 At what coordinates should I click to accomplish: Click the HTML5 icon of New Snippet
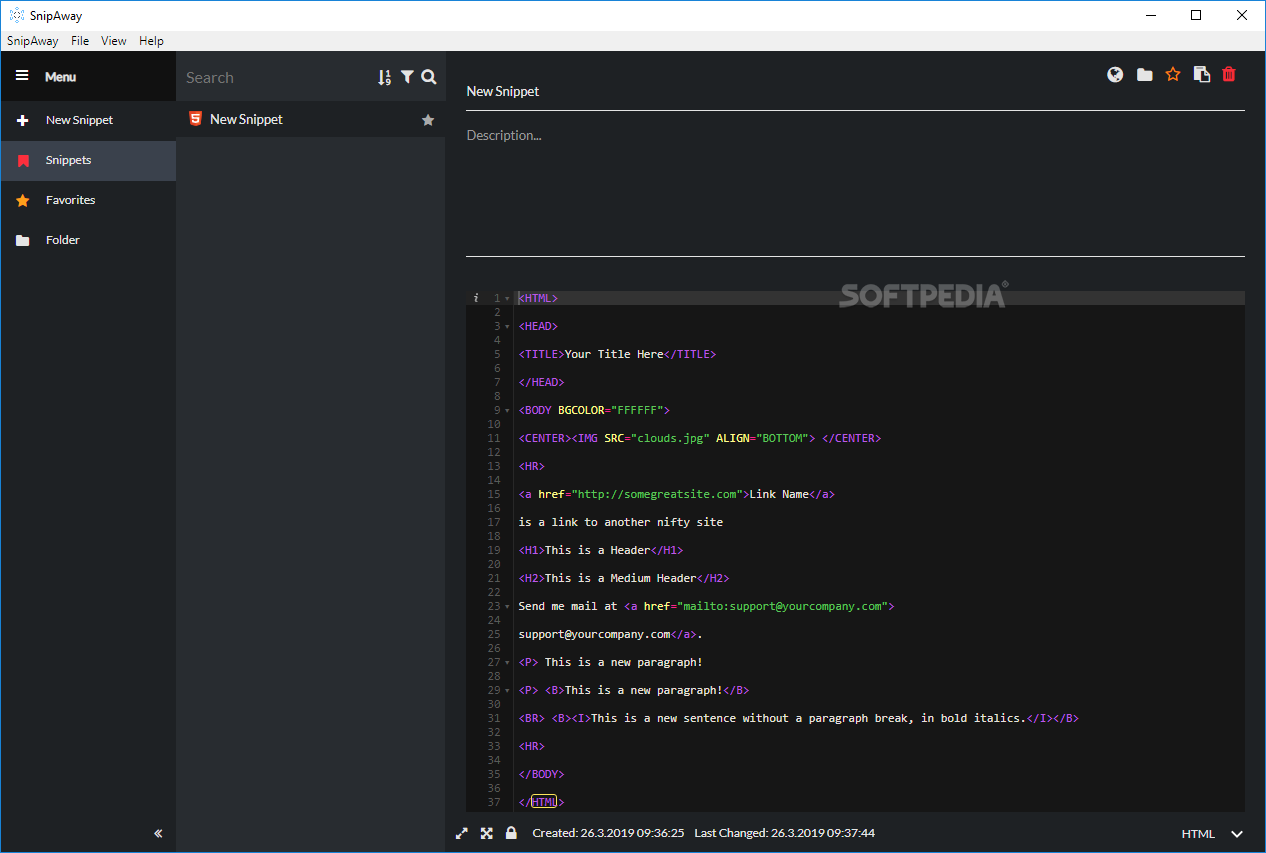tap(195, 119)
